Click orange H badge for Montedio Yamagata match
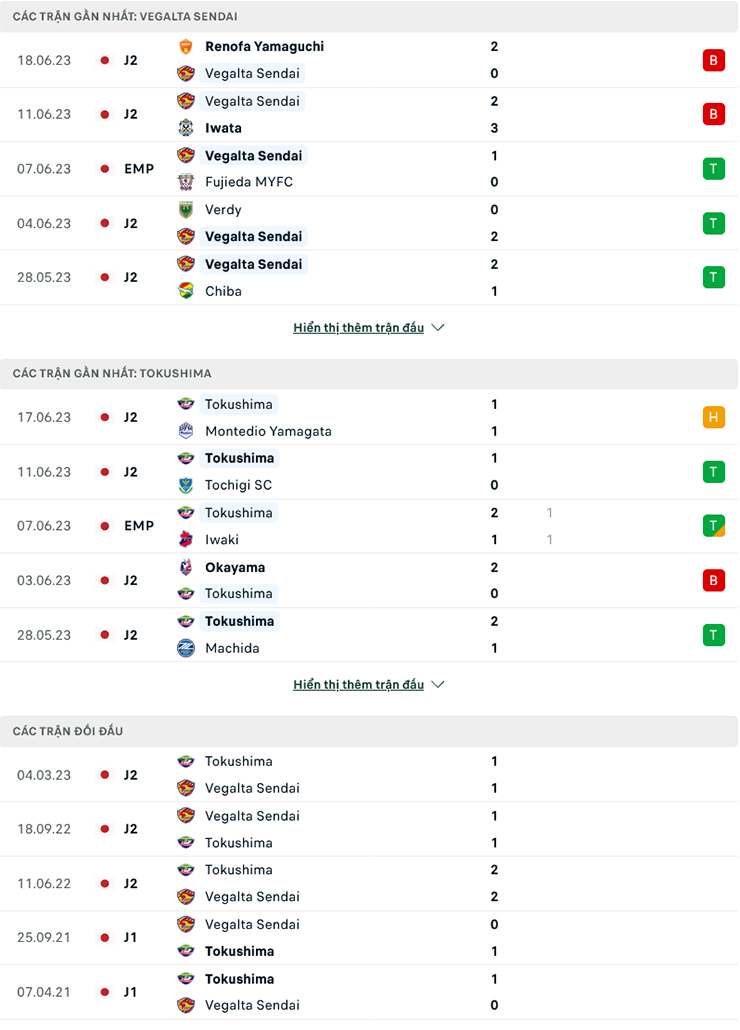The height and width of the screenshot is (1030, 740). coord(713,418)
